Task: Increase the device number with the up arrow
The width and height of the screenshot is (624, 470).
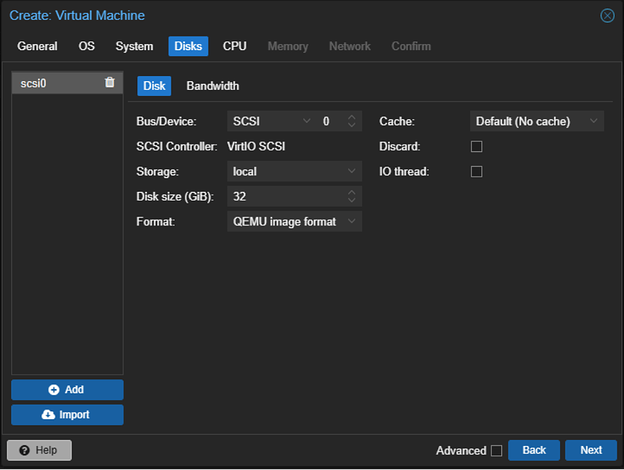Action: click(x=351, y=117)
